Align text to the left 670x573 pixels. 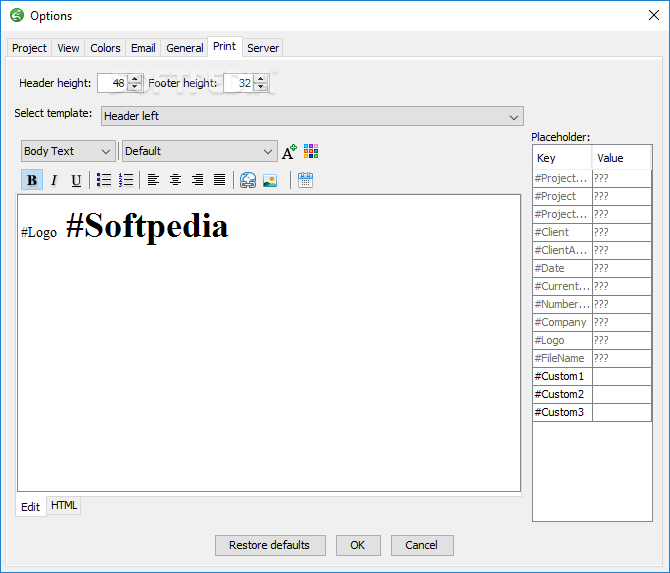pyautogui.click(x=153, y=180)
